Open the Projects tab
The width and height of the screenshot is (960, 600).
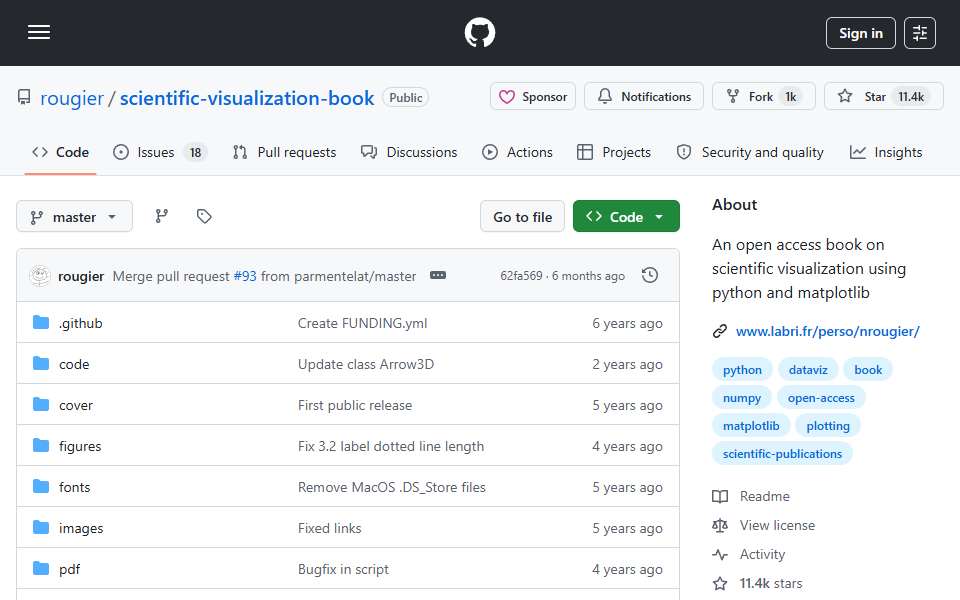[x=614, y=152]
